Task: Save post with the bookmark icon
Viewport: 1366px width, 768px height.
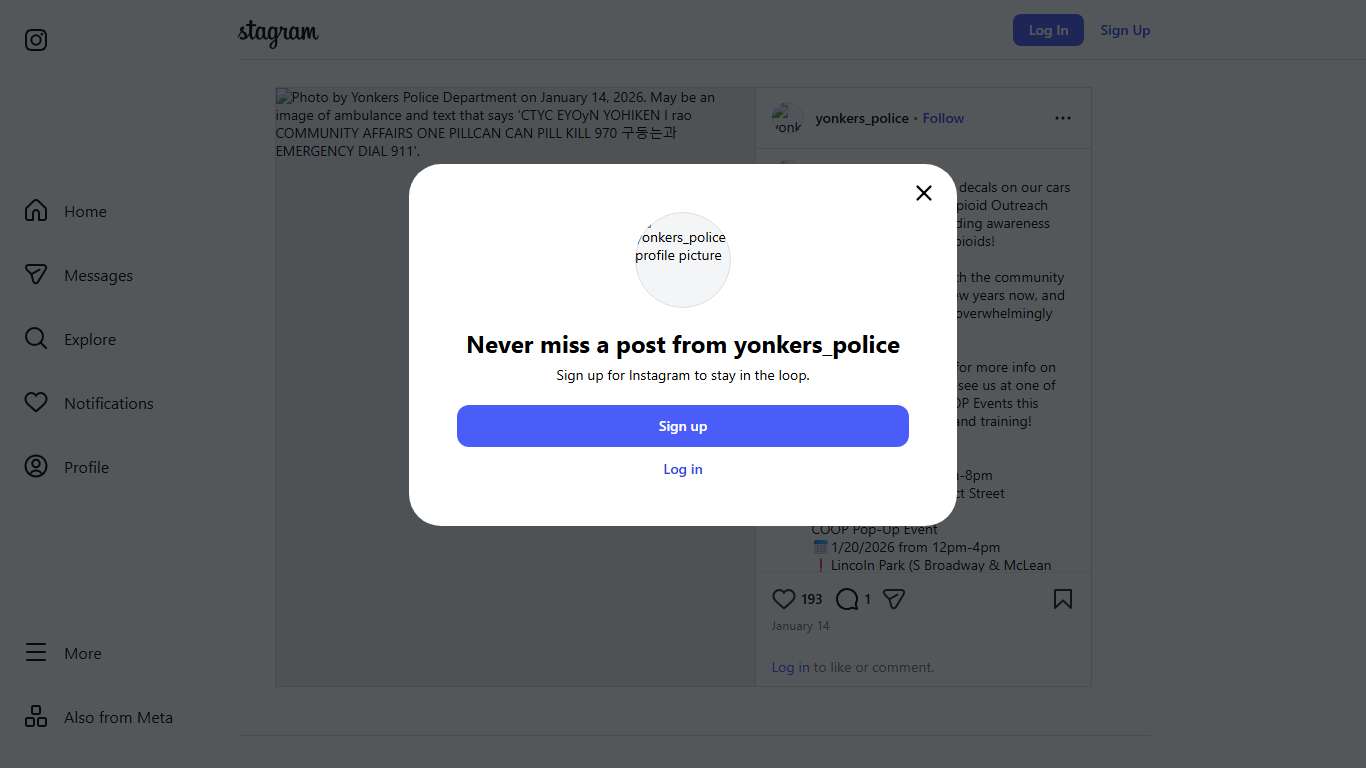Action: click(1062, 599)
